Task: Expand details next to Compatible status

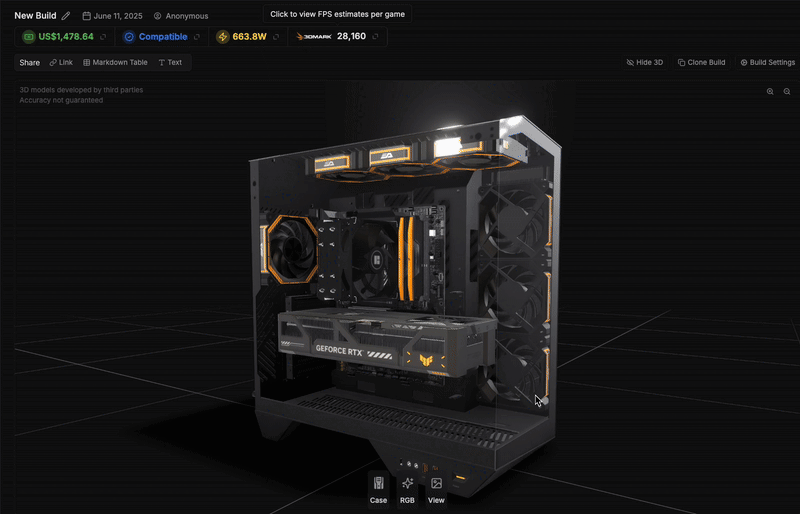Action: [x=197, y=37]
